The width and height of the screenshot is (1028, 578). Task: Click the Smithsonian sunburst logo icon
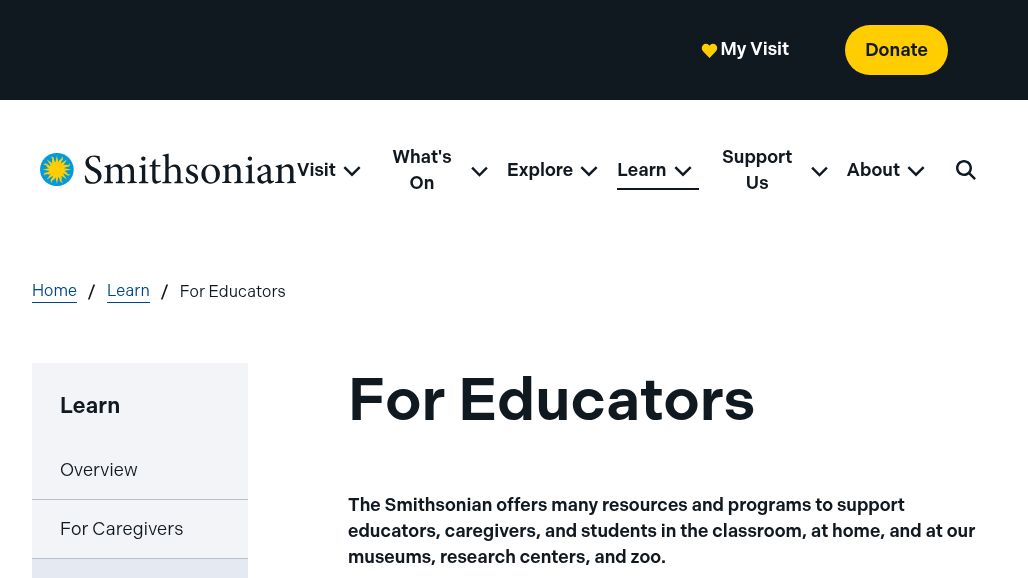point(57,170)
